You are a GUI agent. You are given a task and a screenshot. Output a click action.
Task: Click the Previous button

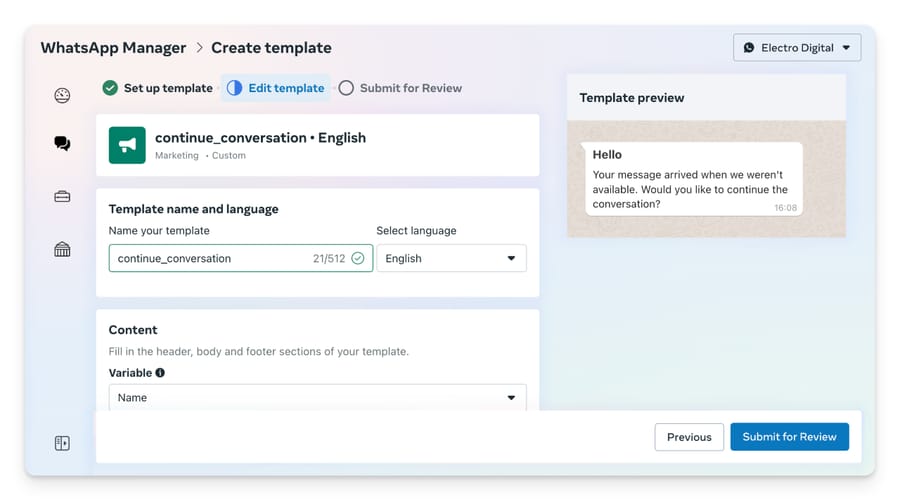tap(689, 437)
